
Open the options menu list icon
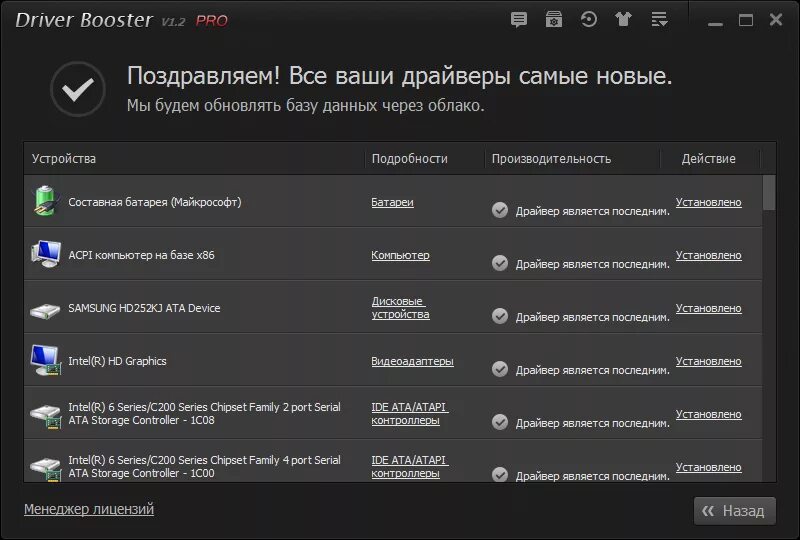(x=659, y=19)
